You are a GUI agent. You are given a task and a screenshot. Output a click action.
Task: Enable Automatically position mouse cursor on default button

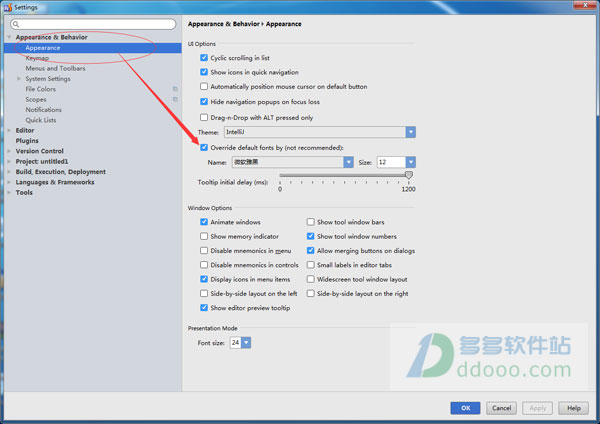pyautogui.click(x=204, y=86)
